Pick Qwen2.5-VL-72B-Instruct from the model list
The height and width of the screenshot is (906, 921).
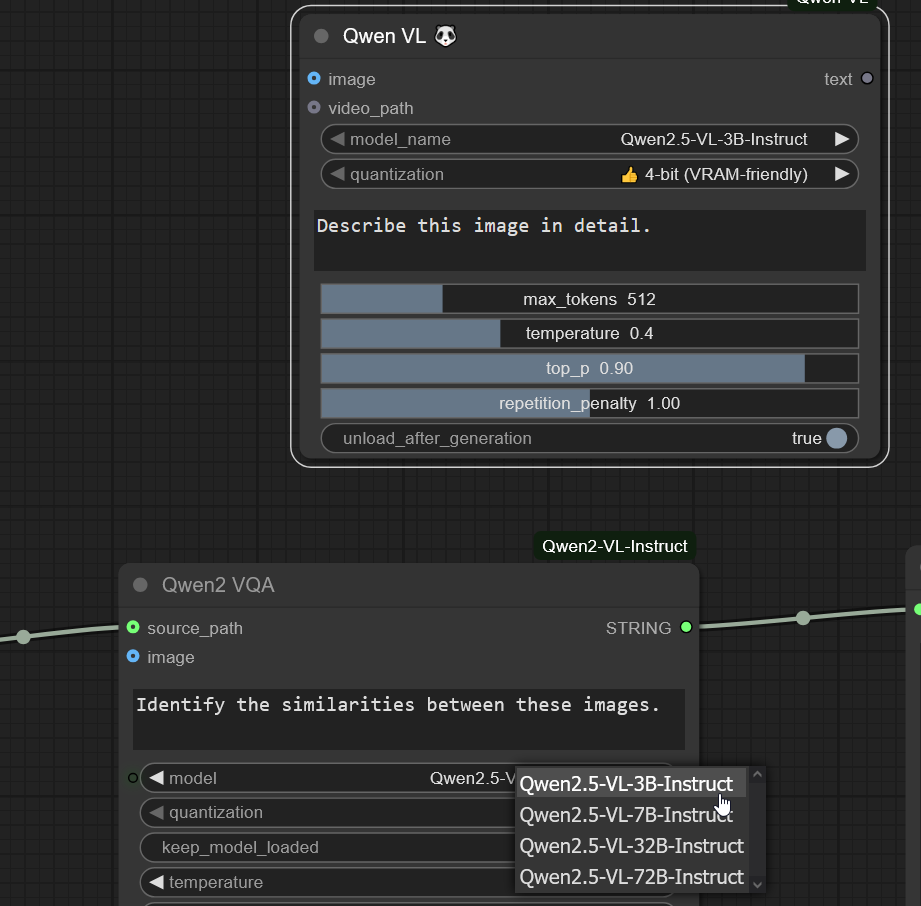click(632, 877)
